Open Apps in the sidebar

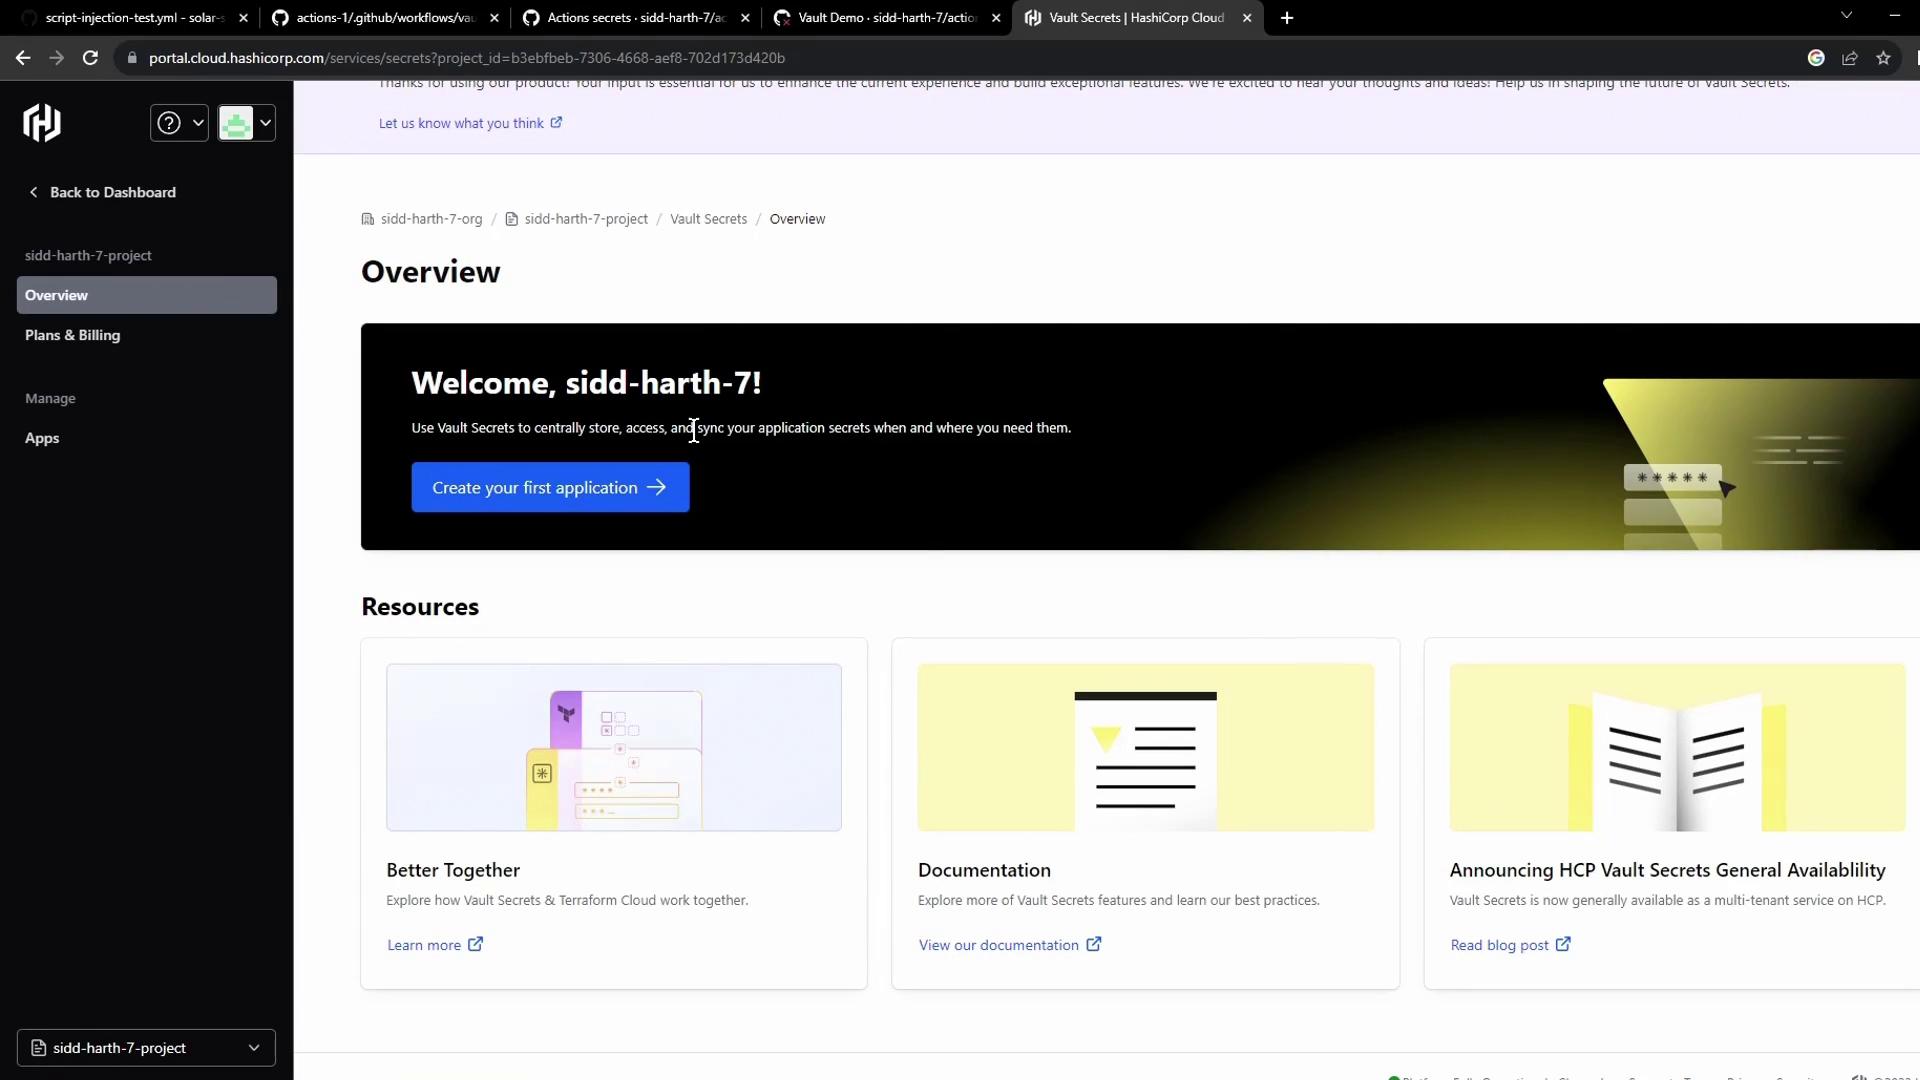point(42,438)
